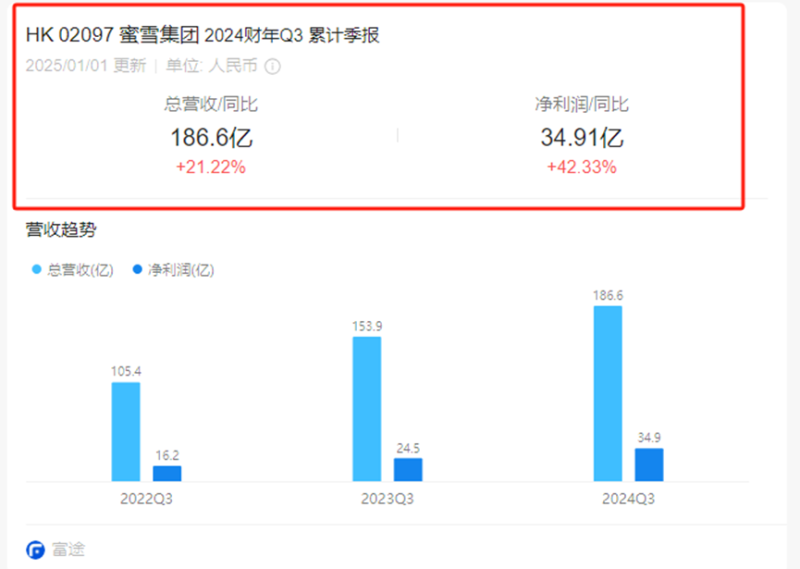Select the 2024Q3 net profit bar labeled 34.9
Image resolution: width=800 pixels, height=569 pixels.
coord(649,464)
